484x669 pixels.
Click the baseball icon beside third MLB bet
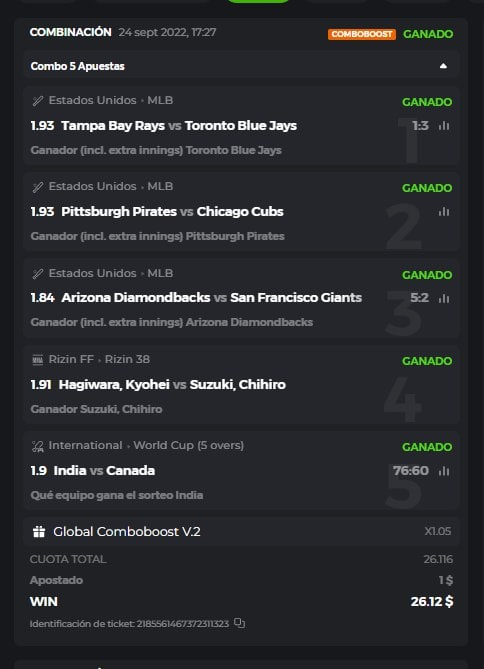point(38,273)
